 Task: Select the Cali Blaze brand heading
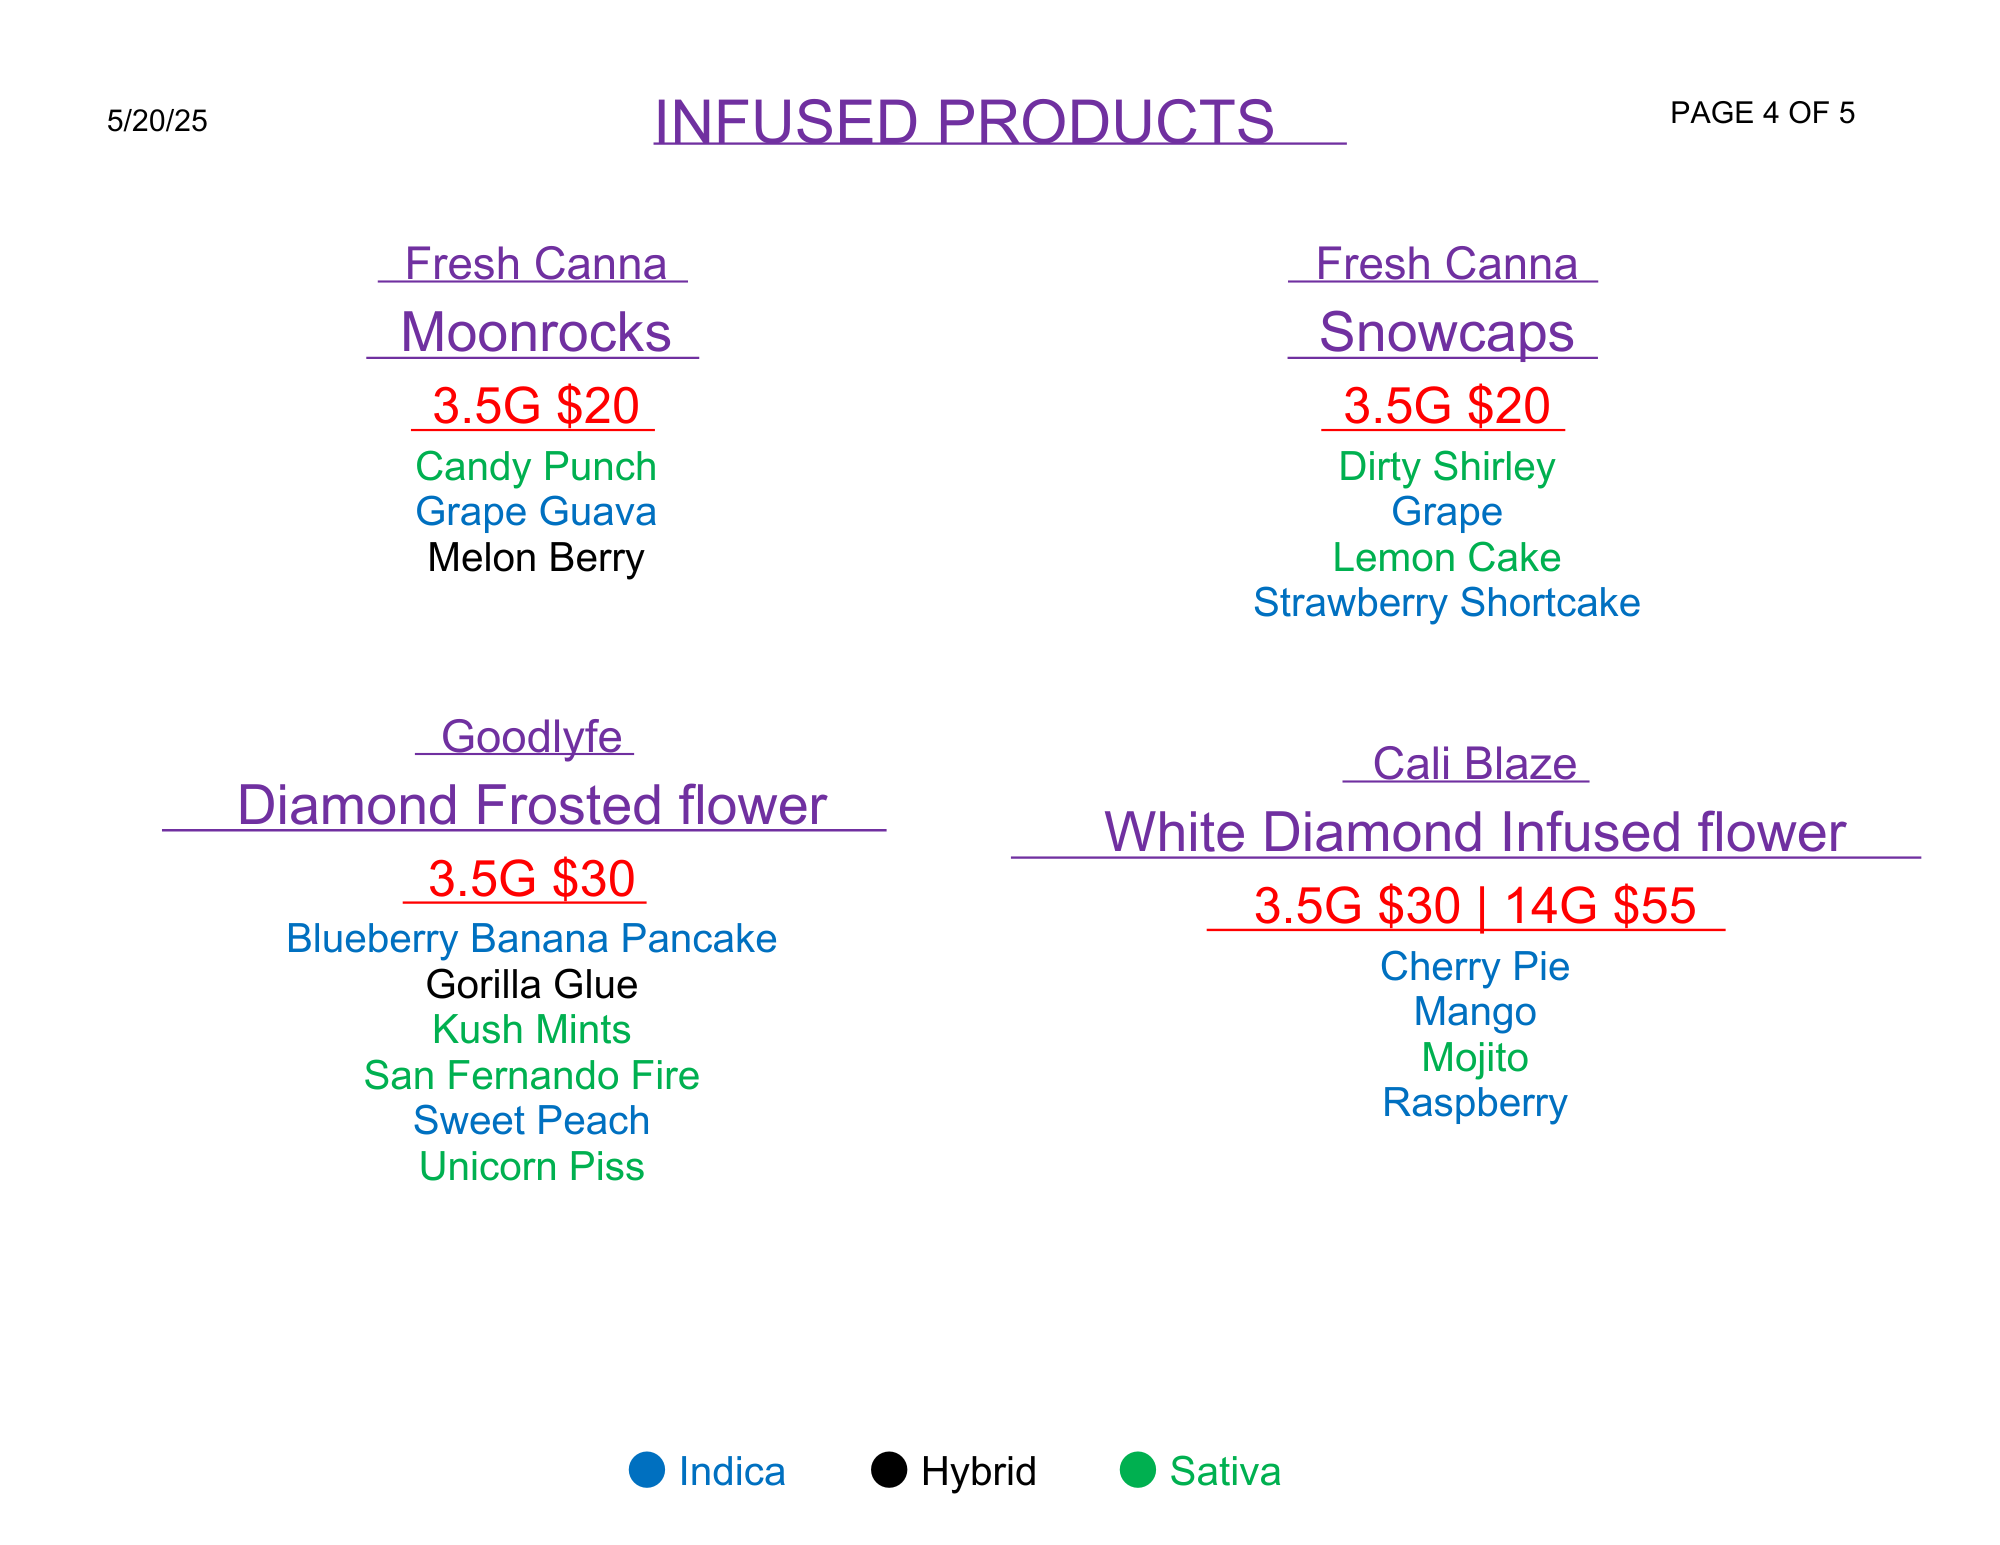click(1474, 764)
